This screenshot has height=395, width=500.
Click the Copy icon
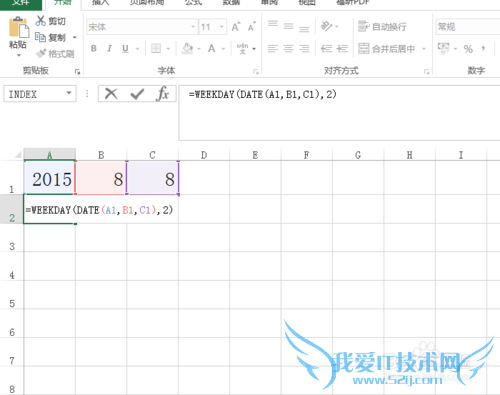(x=40, y=37)
